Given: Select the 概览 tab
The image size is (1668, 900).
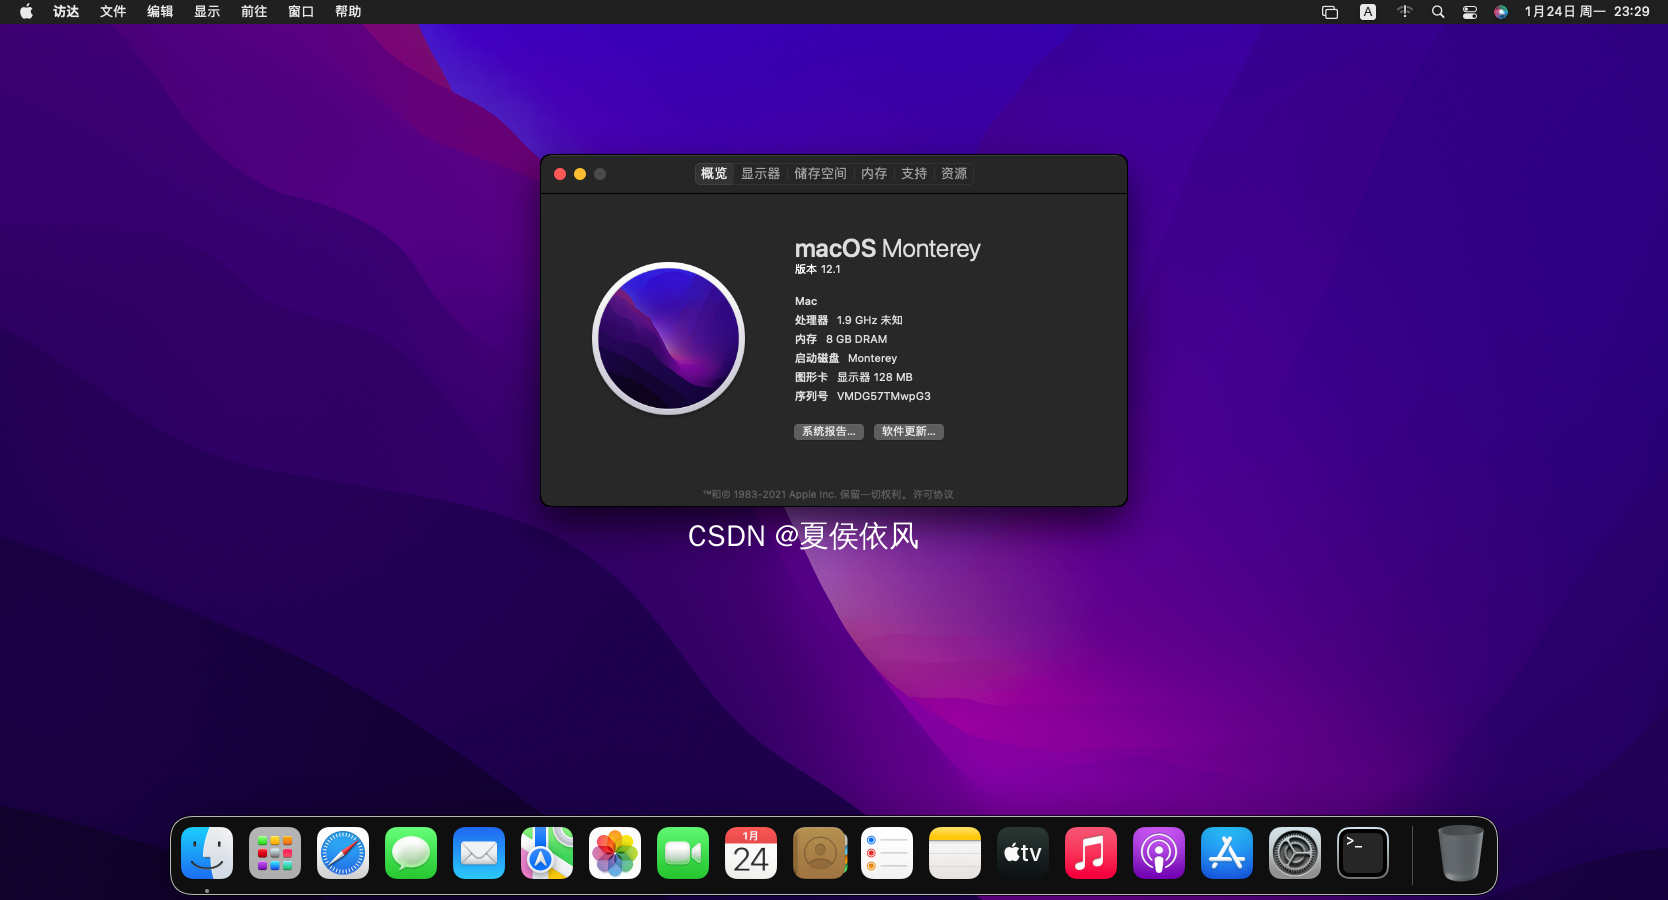Looking at the screenshot, I should click(714, 174).
